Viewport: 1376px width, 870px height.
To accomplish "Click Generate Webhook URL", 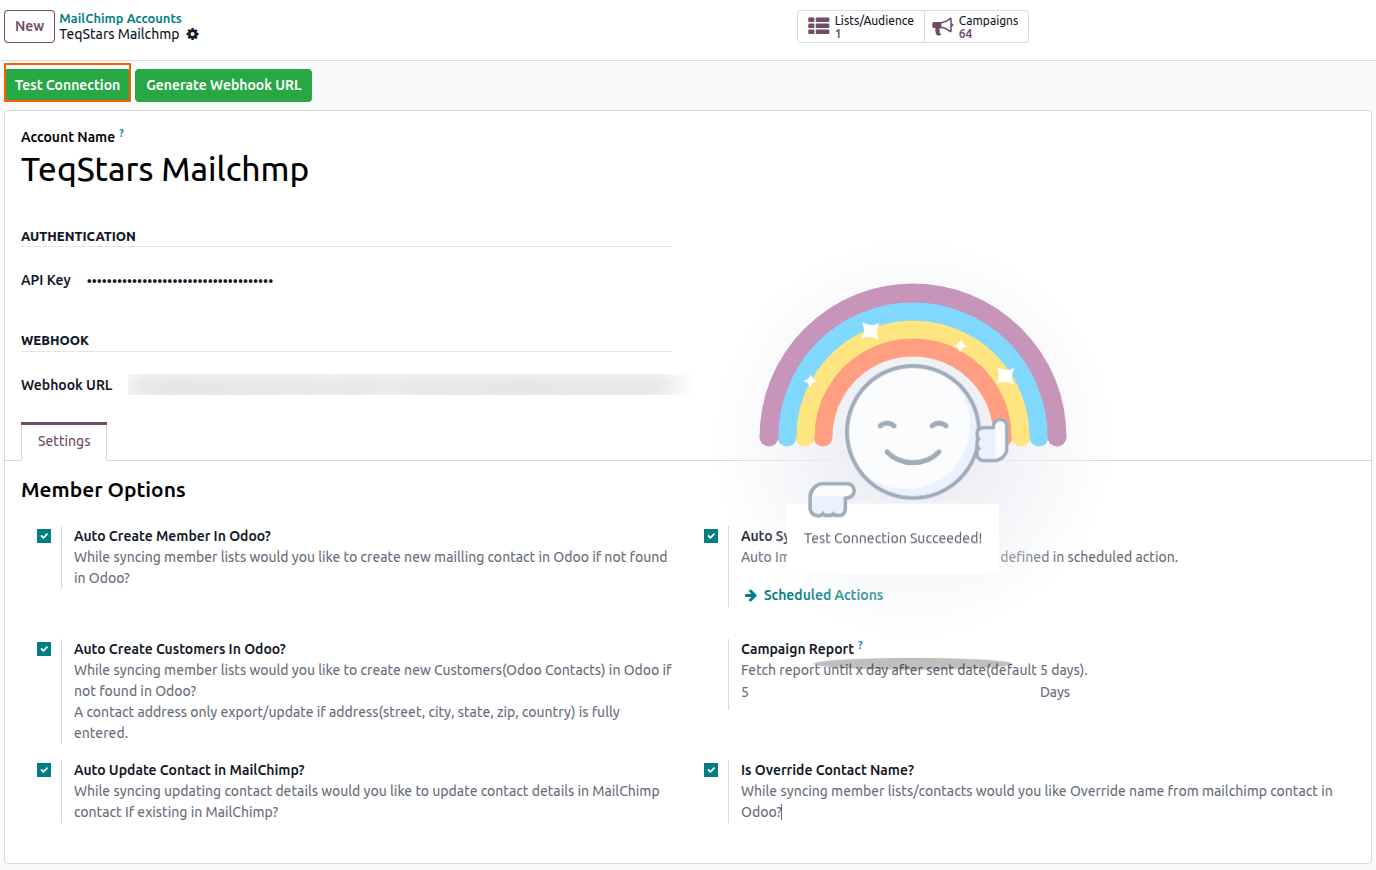I will [x=224, y=85].
